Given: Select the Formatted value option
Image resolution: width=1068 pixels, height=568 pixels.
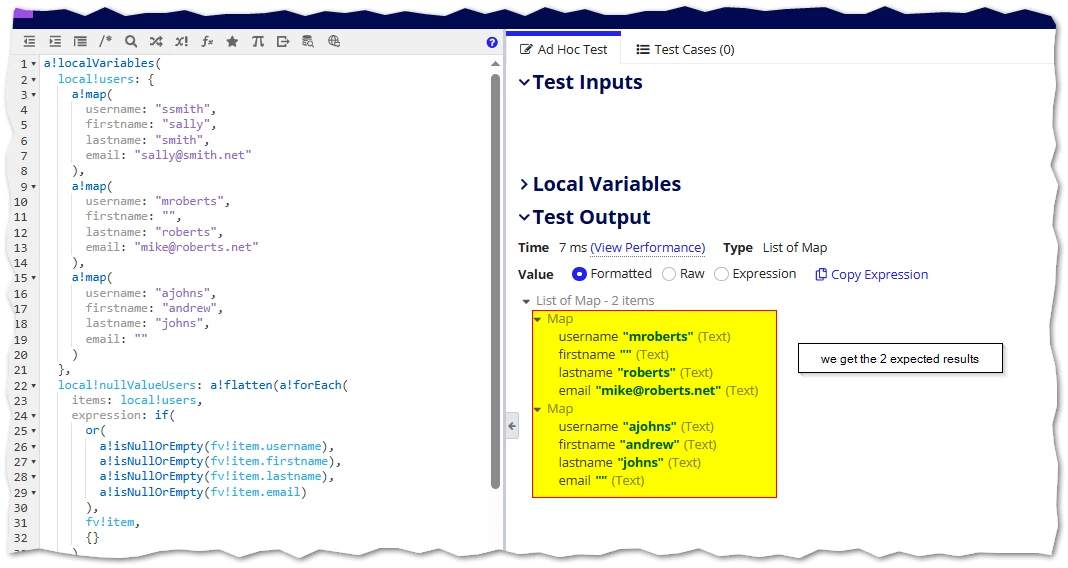Looking at the screenshot, I should pyautogui.click(x=580, y=274).
